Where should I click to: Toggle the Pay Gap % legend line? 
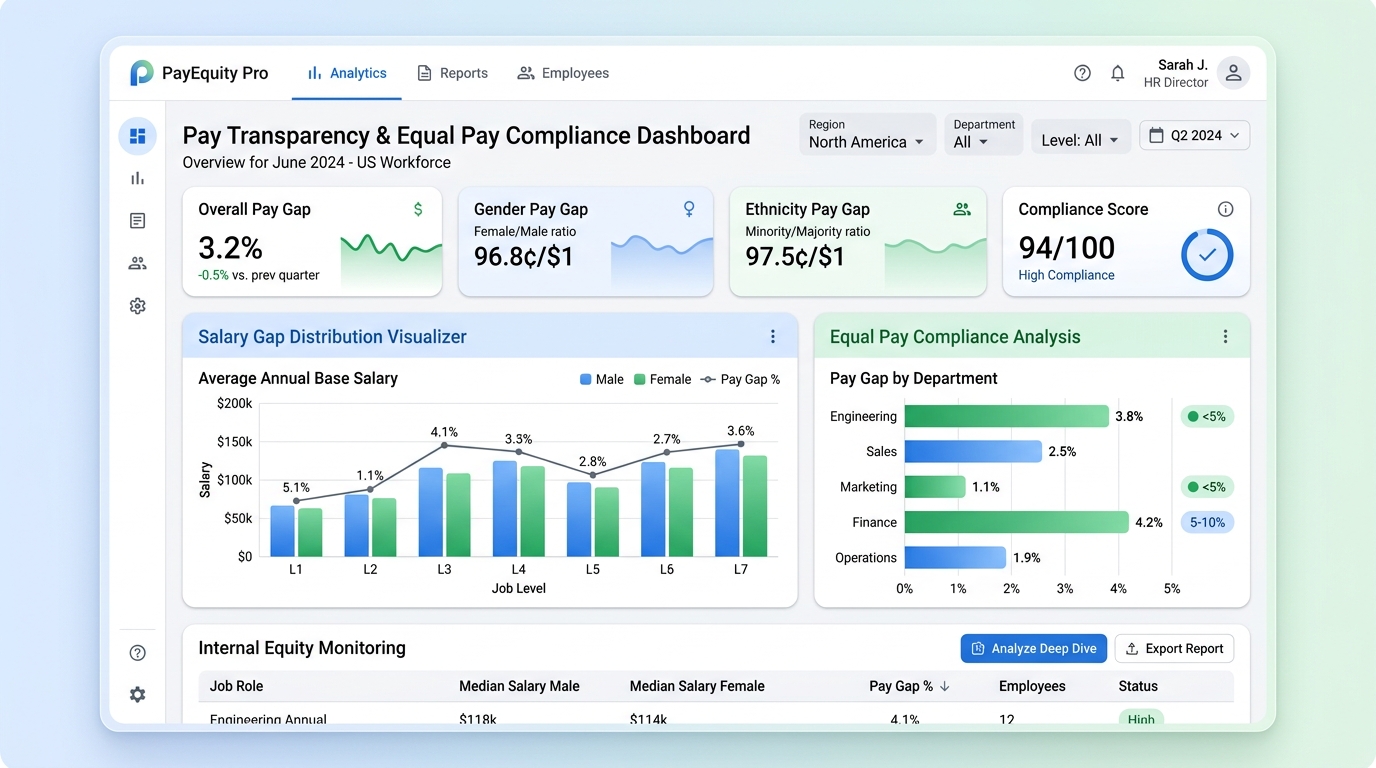pyautogui.click(x=740, y=380)
